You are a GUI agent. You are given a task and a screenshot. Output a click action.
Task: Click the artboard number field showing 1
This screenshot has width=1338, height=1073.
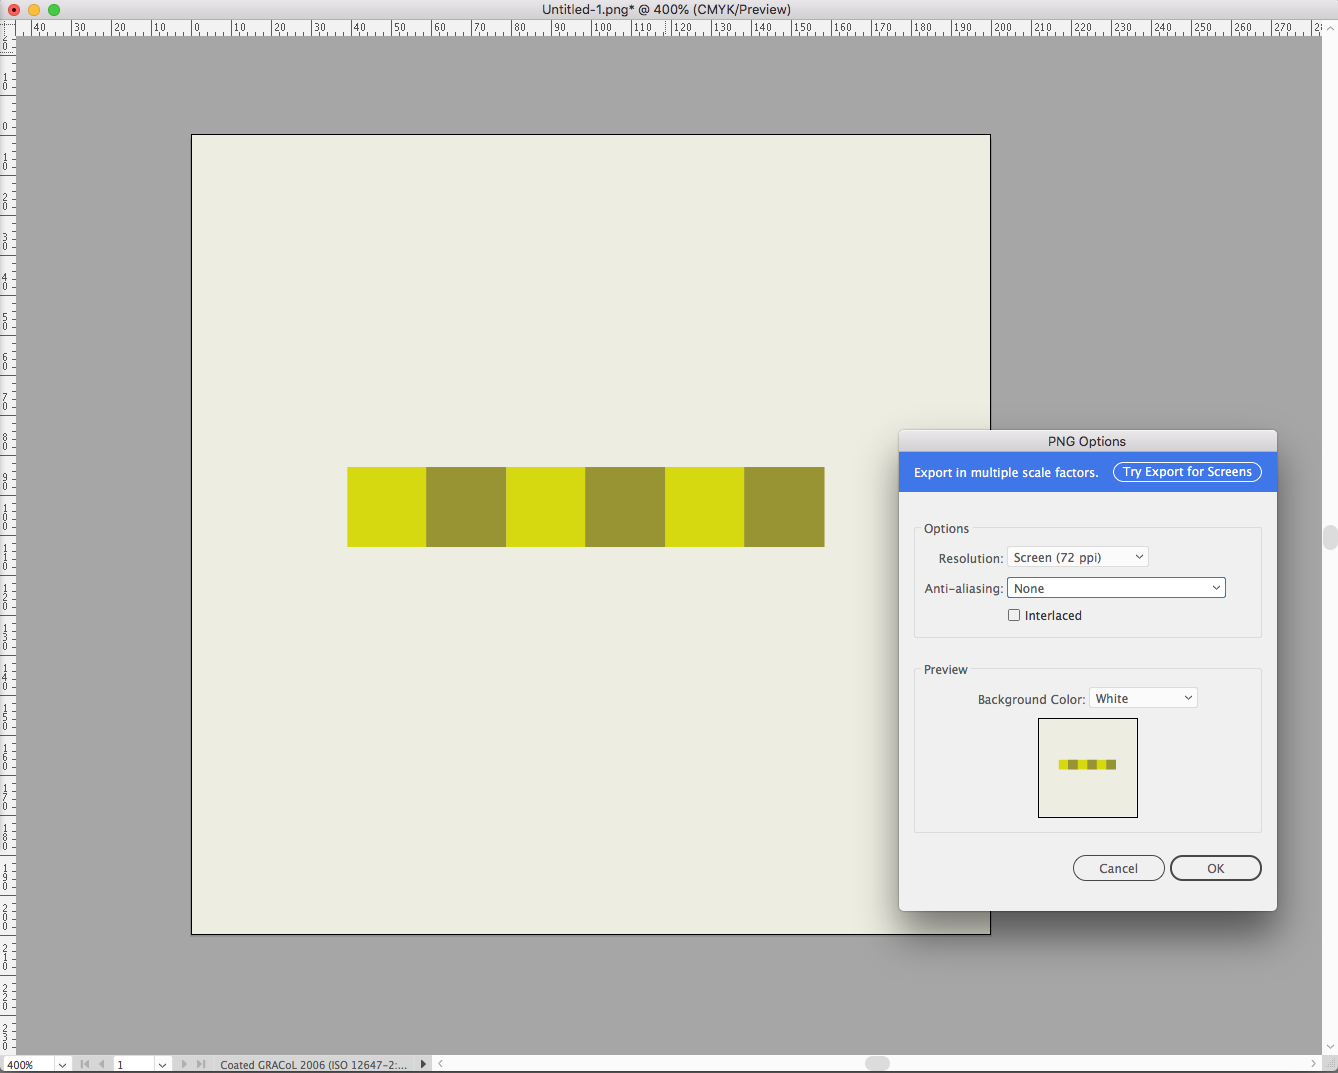[134, 1064]
